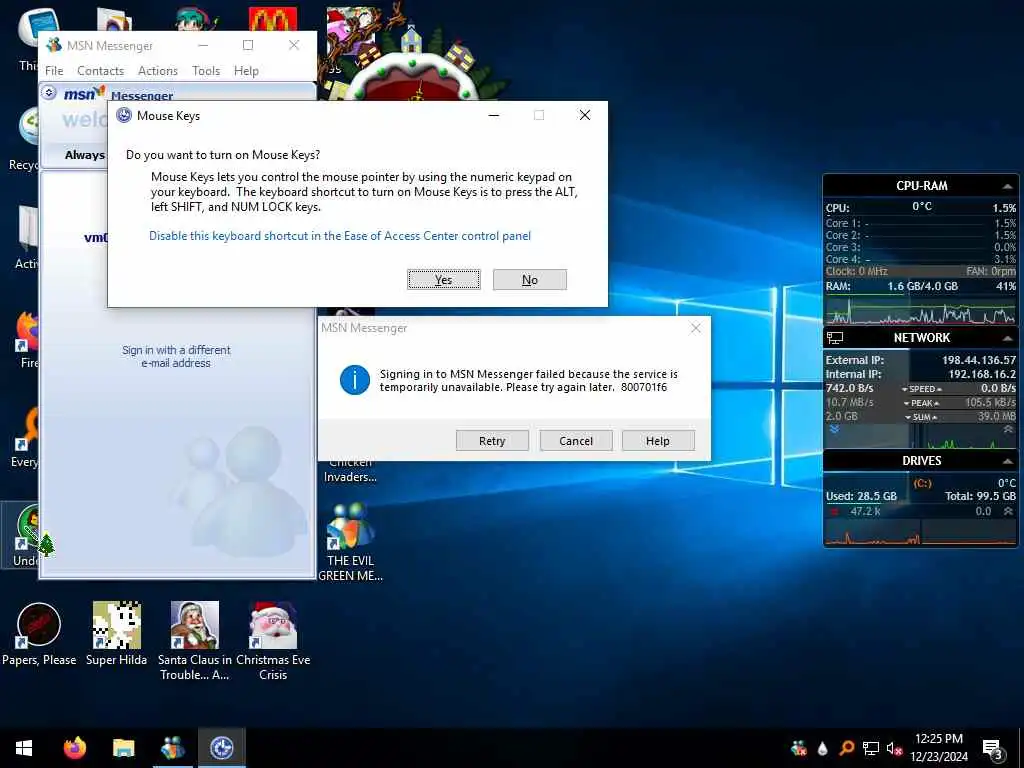
Task: Click the Used: 28.5 GB drive text
Action: click(861, 496)
